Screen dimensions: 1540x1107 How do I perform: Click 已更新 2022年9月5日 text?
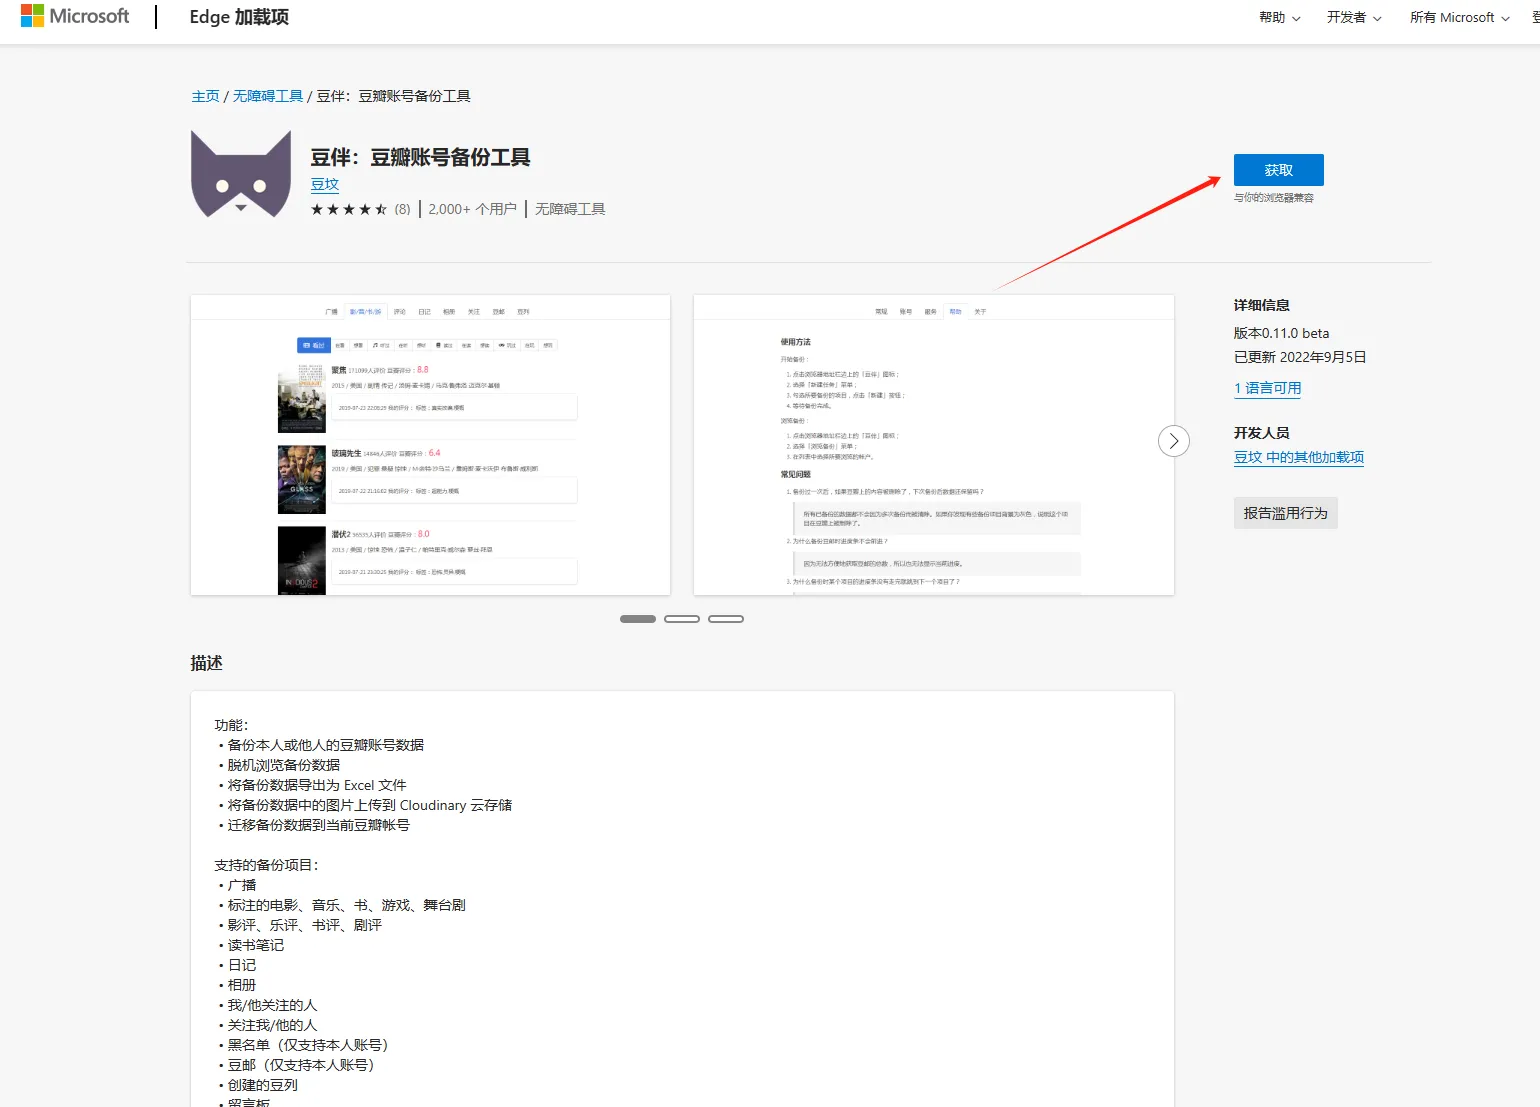pyautogui.click(x=1300, y=357)
